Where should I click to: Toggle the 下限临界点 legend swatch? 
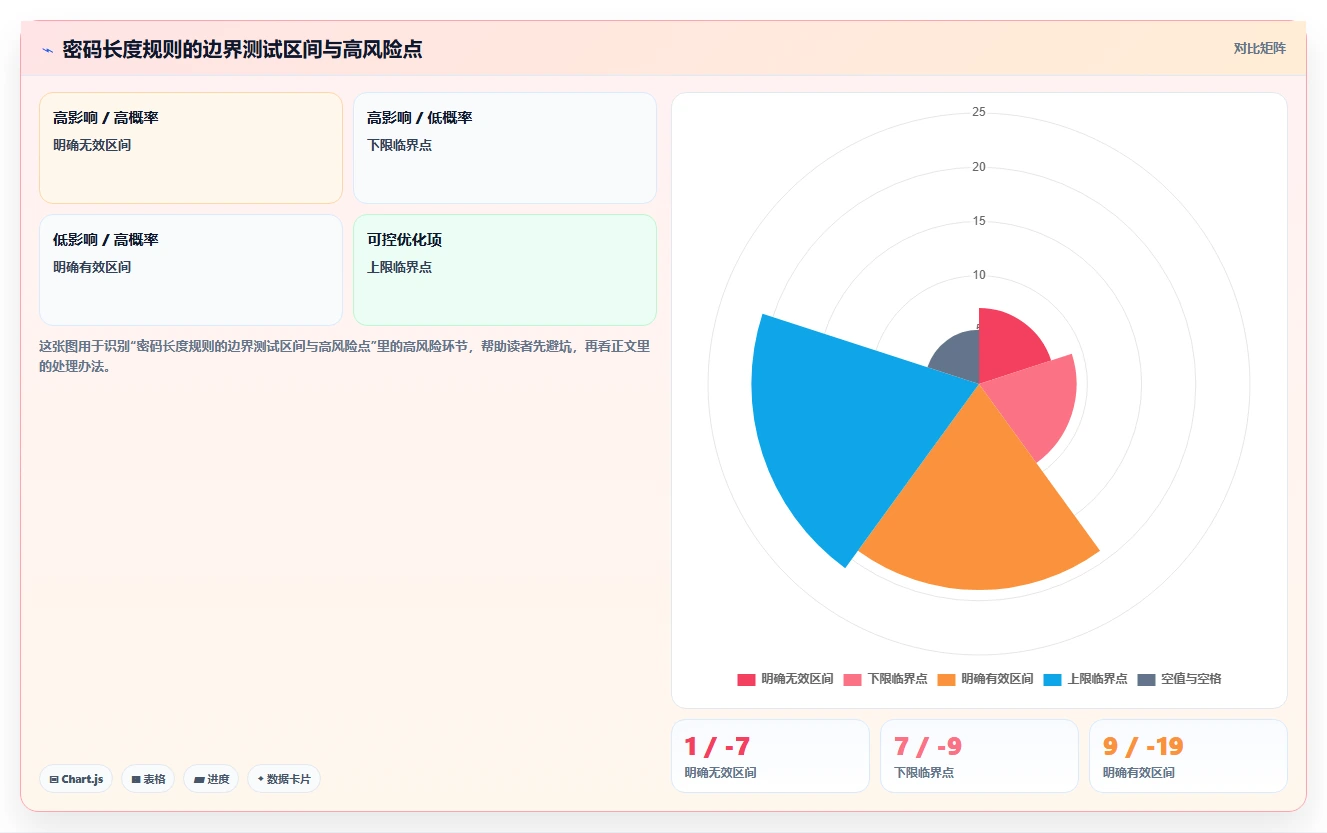tap(852, 679)
